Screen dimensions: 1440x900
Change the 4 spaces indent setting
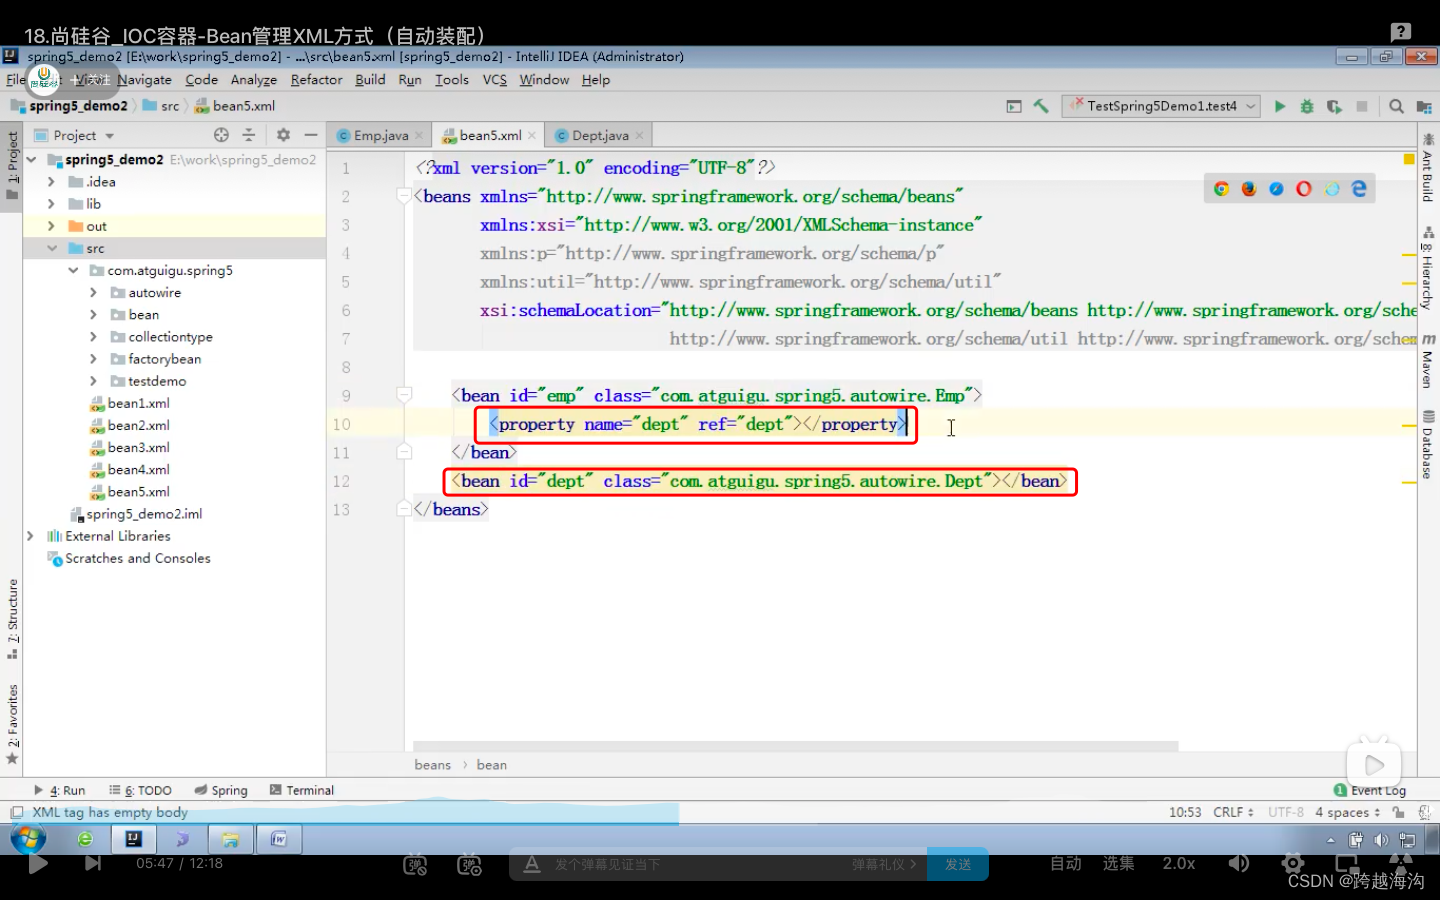pyautogui.click(x=1347, y=812)
